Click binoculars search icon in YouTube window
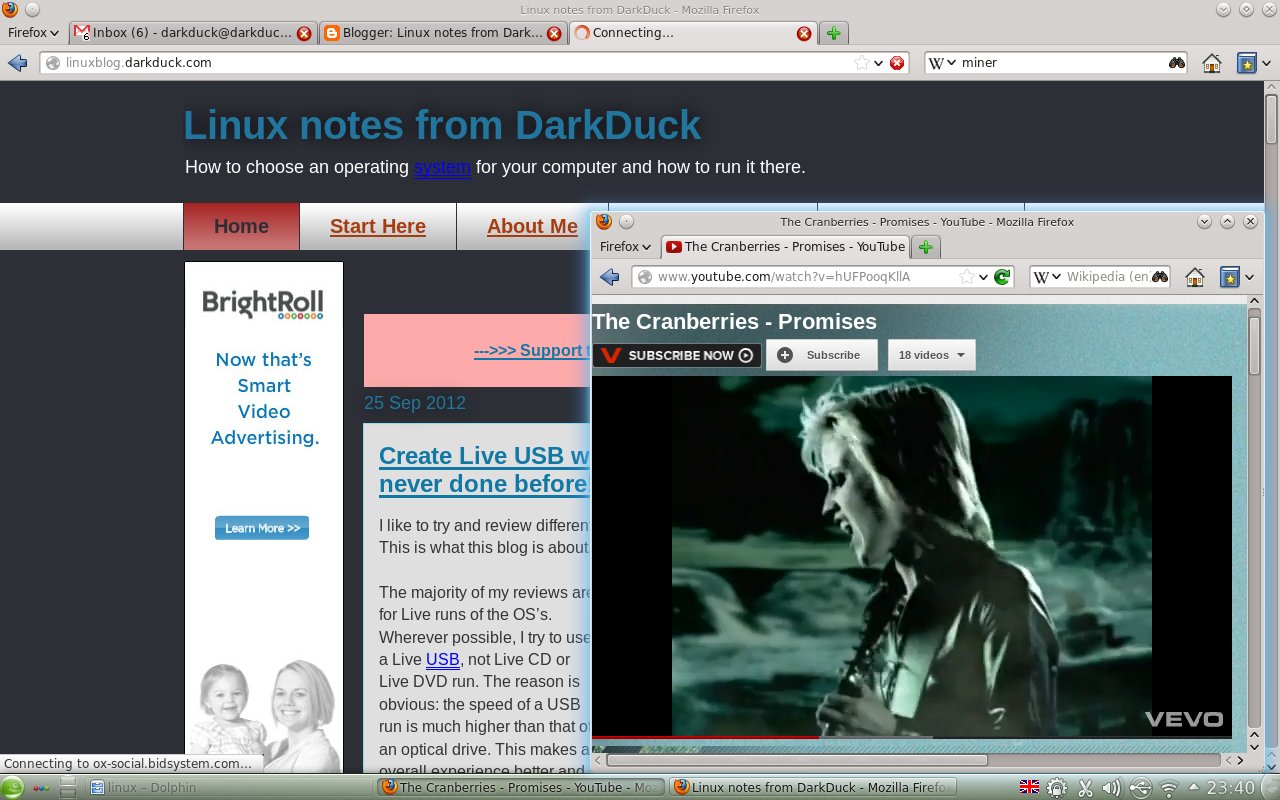 click(1160, 277)
